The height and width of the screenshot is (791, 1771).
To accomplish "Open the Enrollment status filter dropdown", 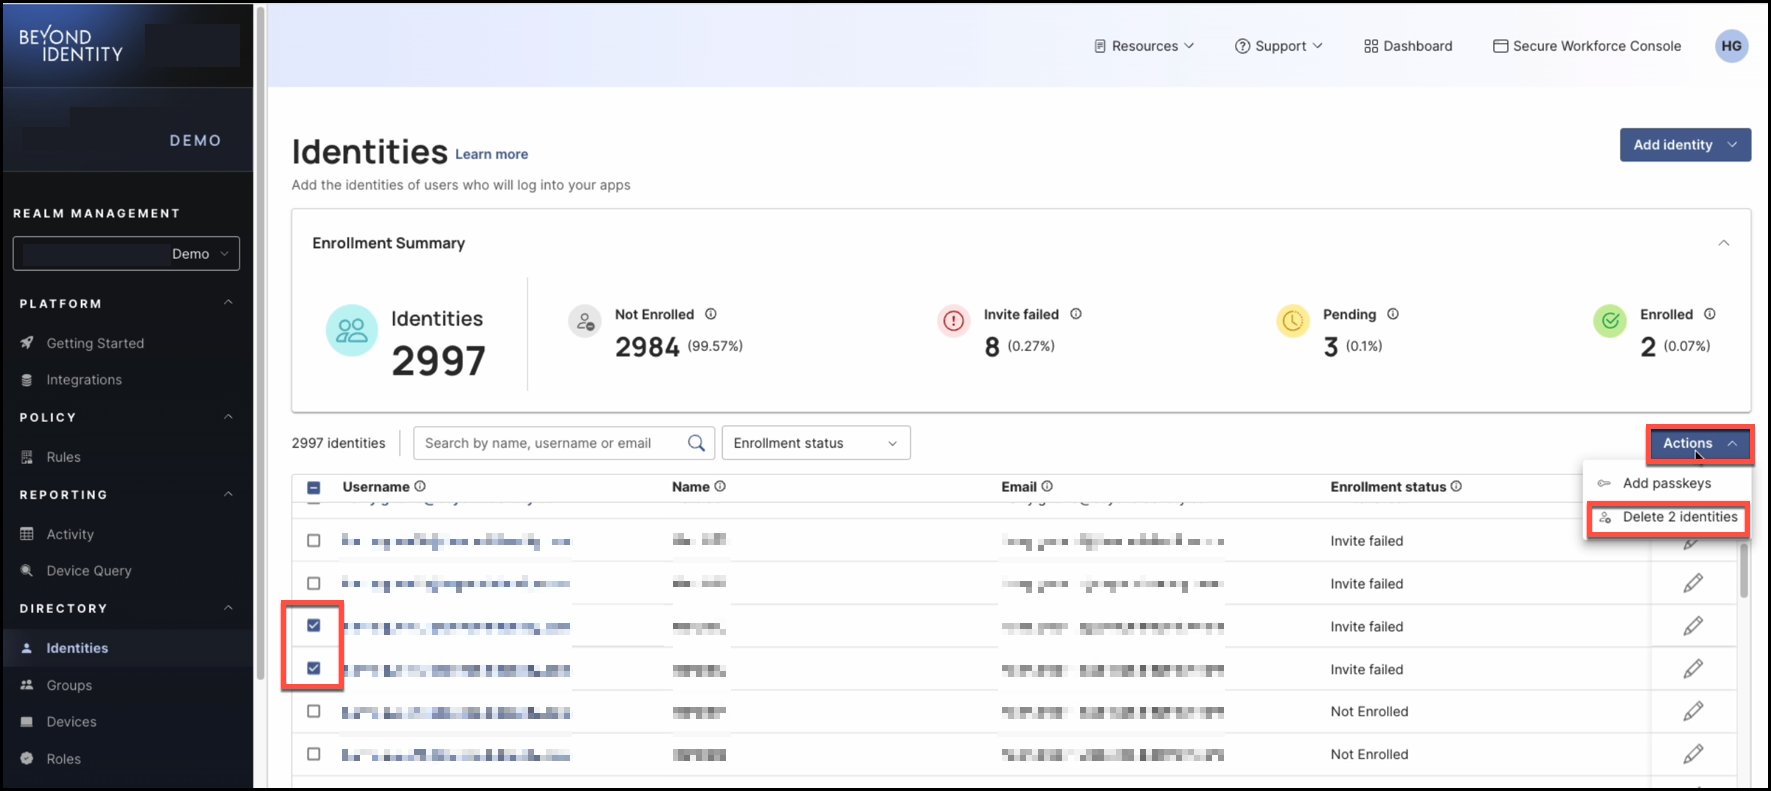I will click(x=816, y=443).
